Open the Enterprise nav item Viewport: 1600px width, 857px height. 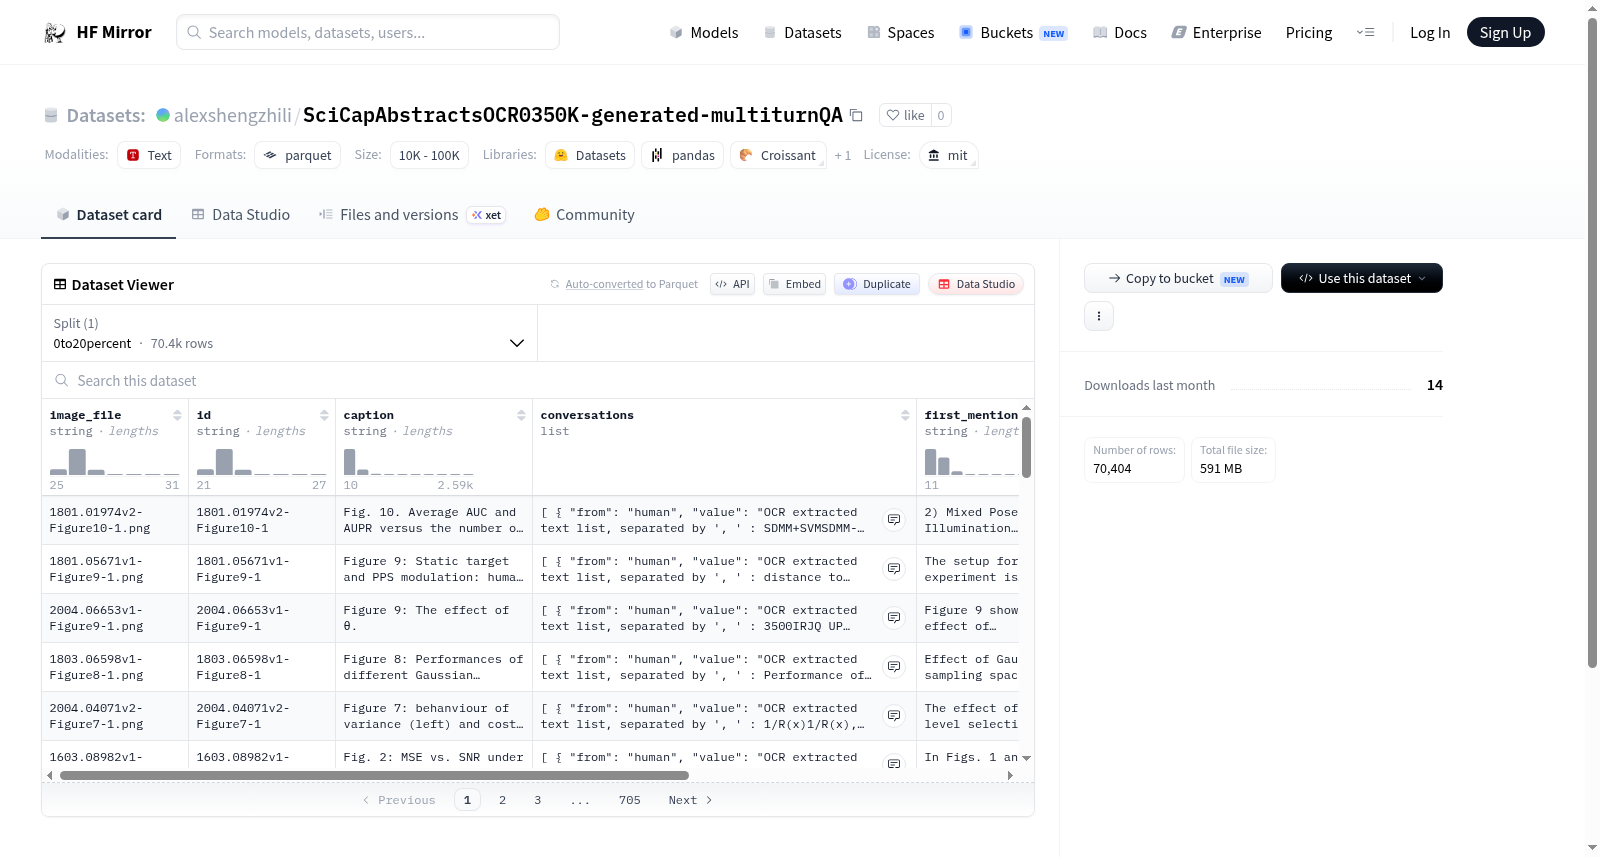click(x=1216, y=32)
